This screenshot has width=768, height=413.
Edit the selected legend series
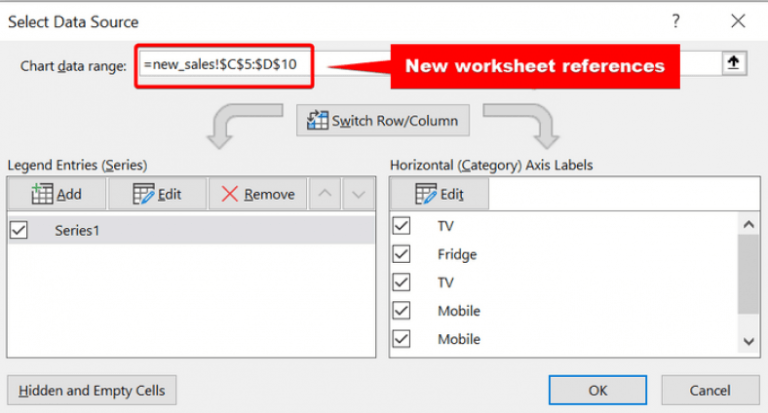click(x=157, y=194)
